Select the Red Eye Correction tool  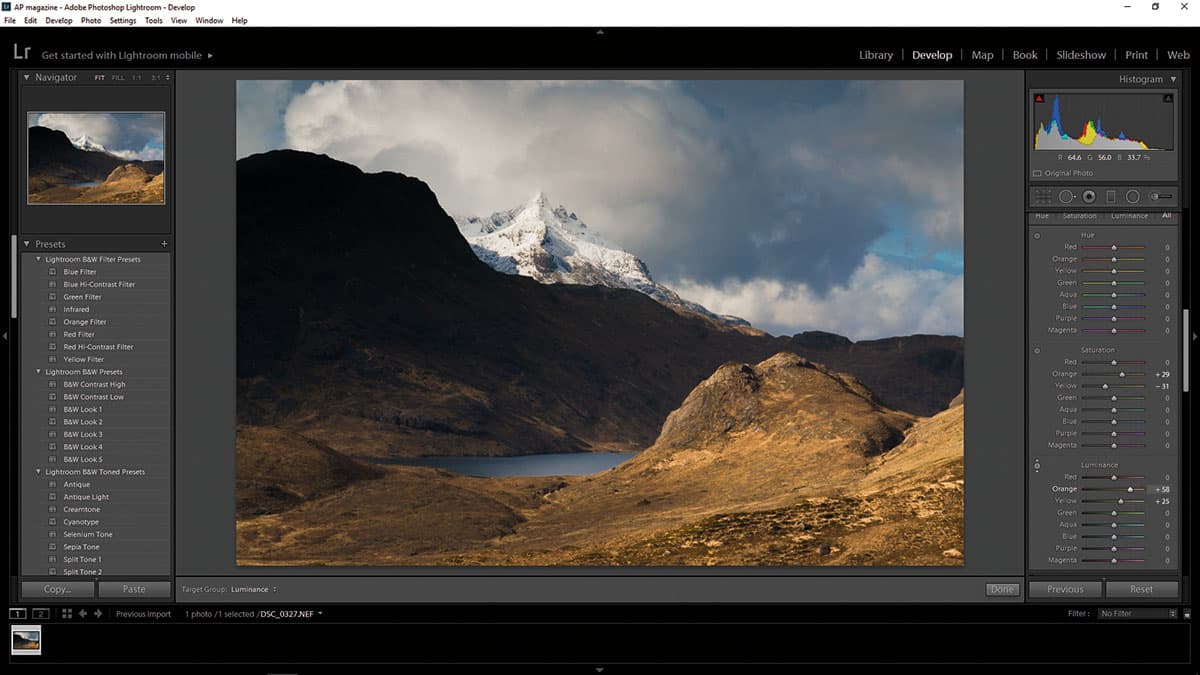click(x=1088, y=197)
